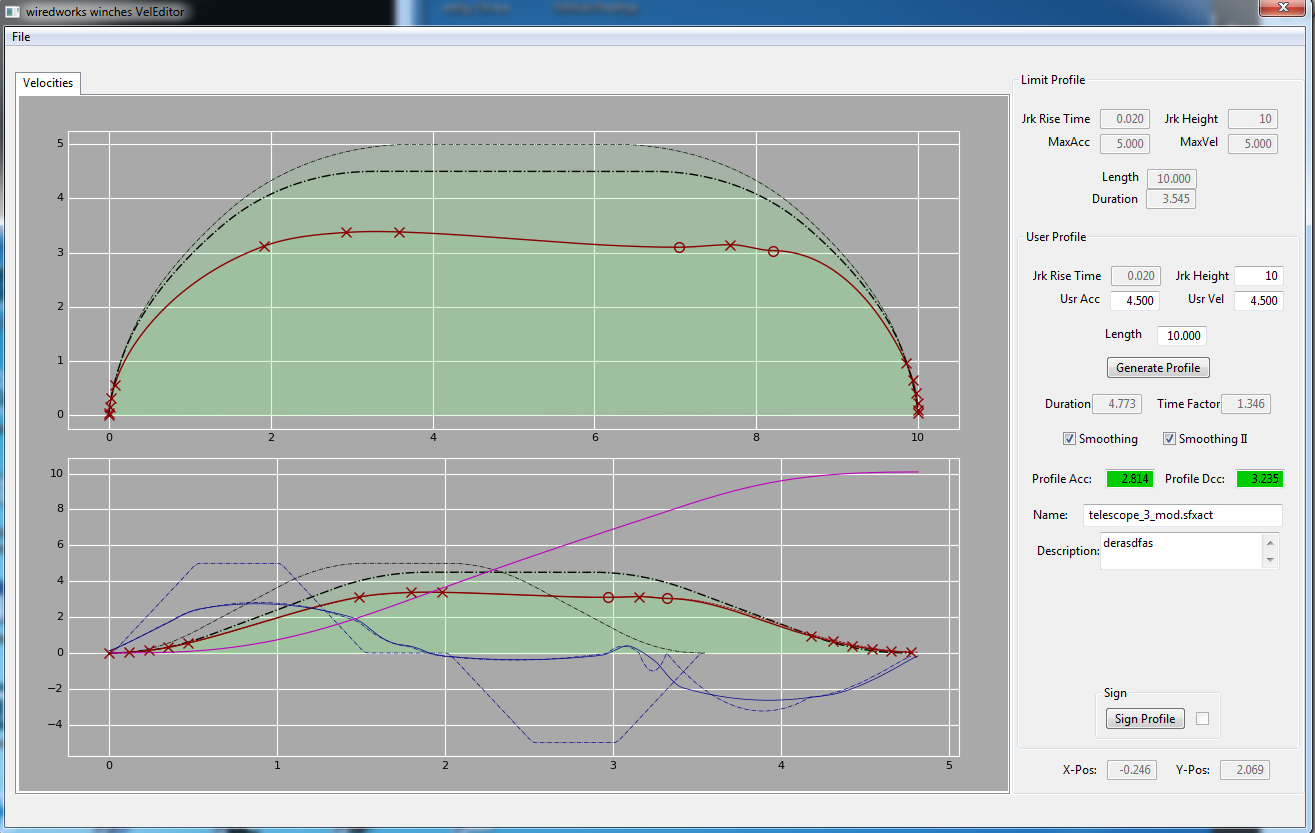Click the X-Pos readout -0.246

[1132, 771]
